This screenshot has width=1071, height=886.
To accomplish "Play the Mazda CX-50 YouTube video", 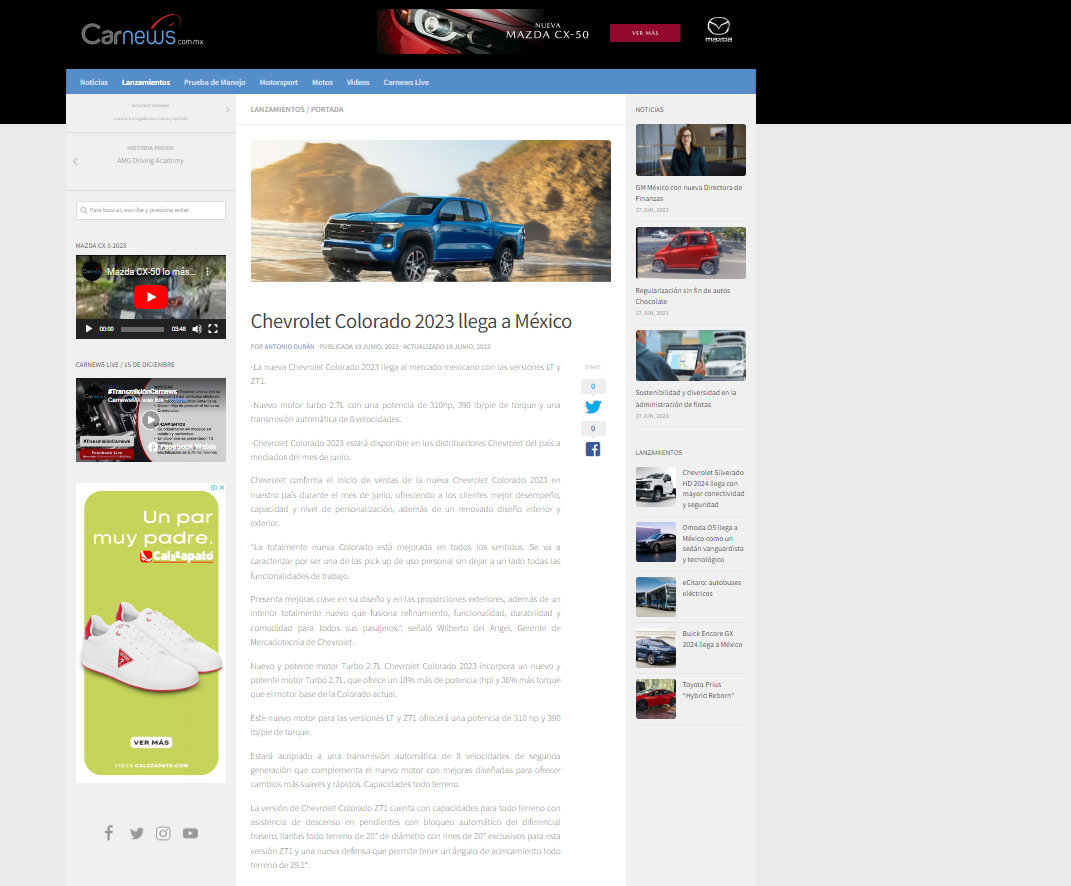I will click(151, 296).
